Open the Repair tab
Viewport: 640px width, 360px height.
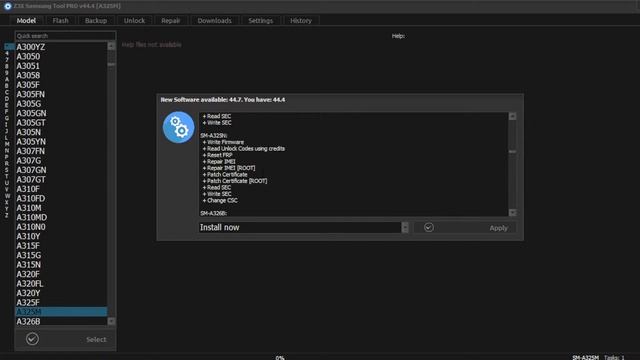171,20
